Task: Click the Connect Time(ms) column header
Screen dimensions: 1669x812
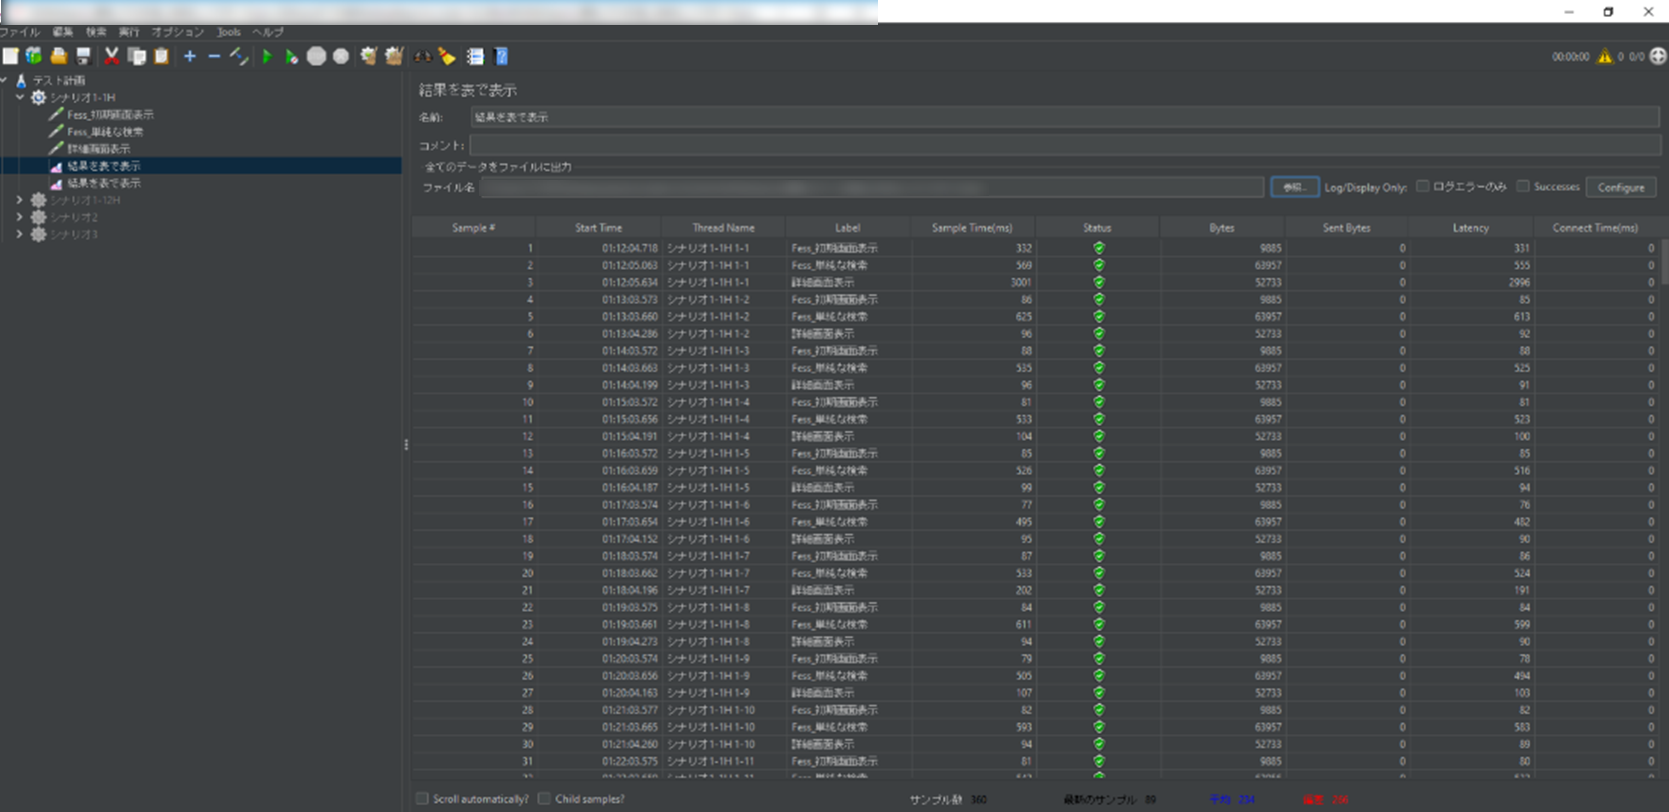Action: 1595,228
